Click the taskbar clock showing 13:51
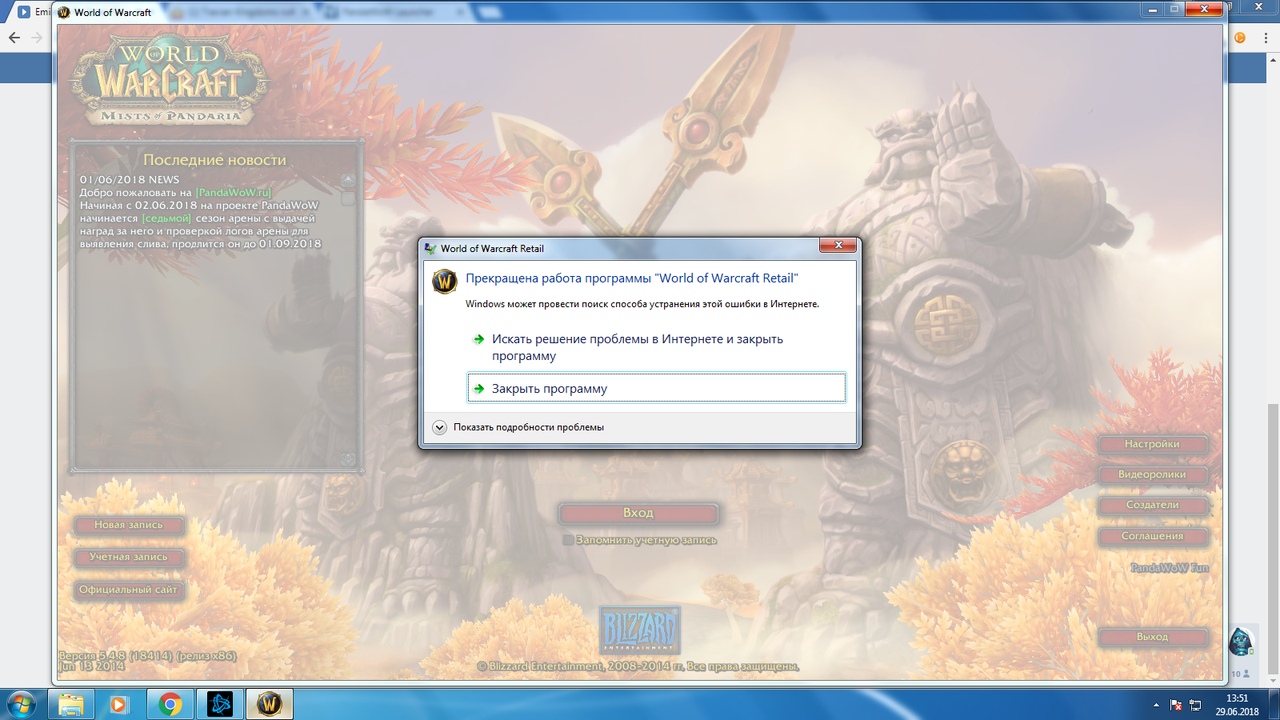Image resolution: width=1280 pixels, height=720 pixels. point(1237,704)
